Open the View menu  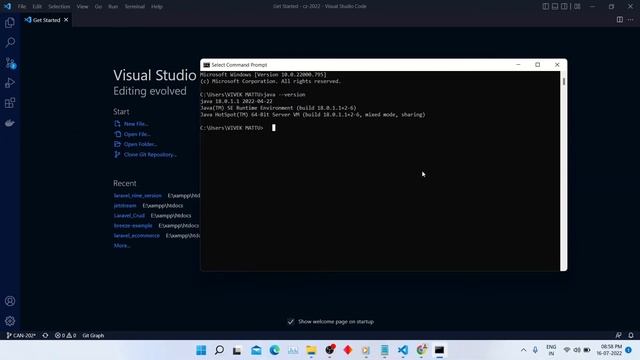[x=82, y=7]
